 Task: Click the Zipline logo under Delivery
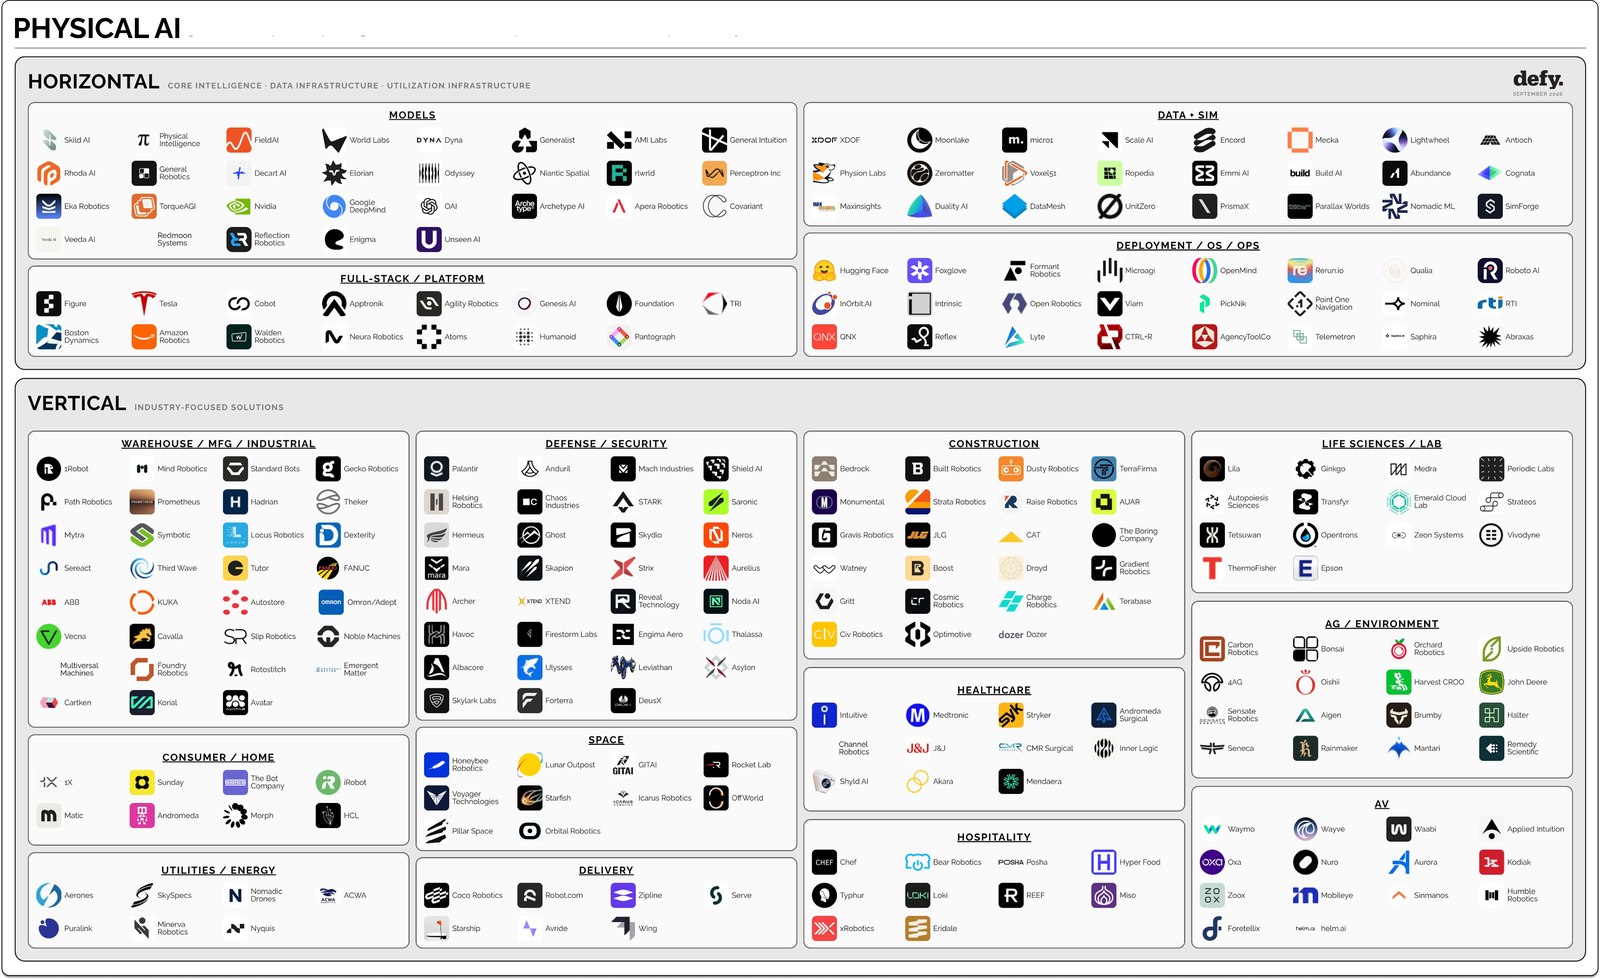click(x=623, y=895)
